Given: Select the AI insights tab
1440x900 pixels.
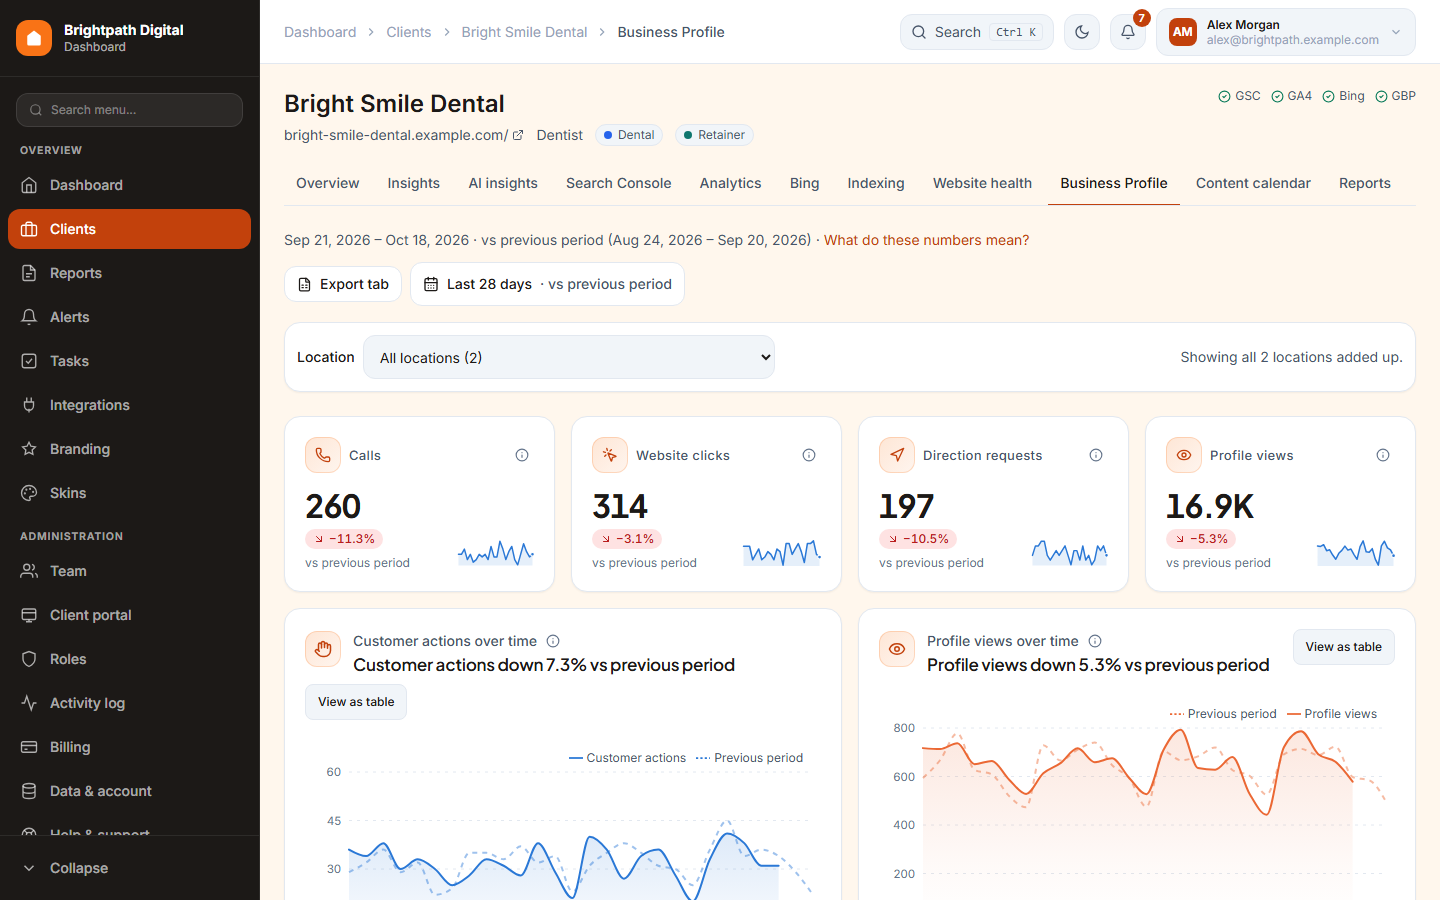Looking at the screenshot, I should [x=503, y=183].
